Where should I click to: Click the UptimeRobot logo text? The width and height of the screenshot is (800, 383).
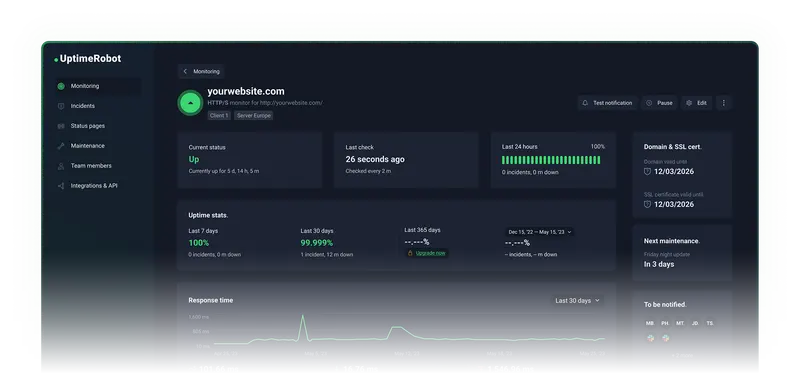pos(90,59)
